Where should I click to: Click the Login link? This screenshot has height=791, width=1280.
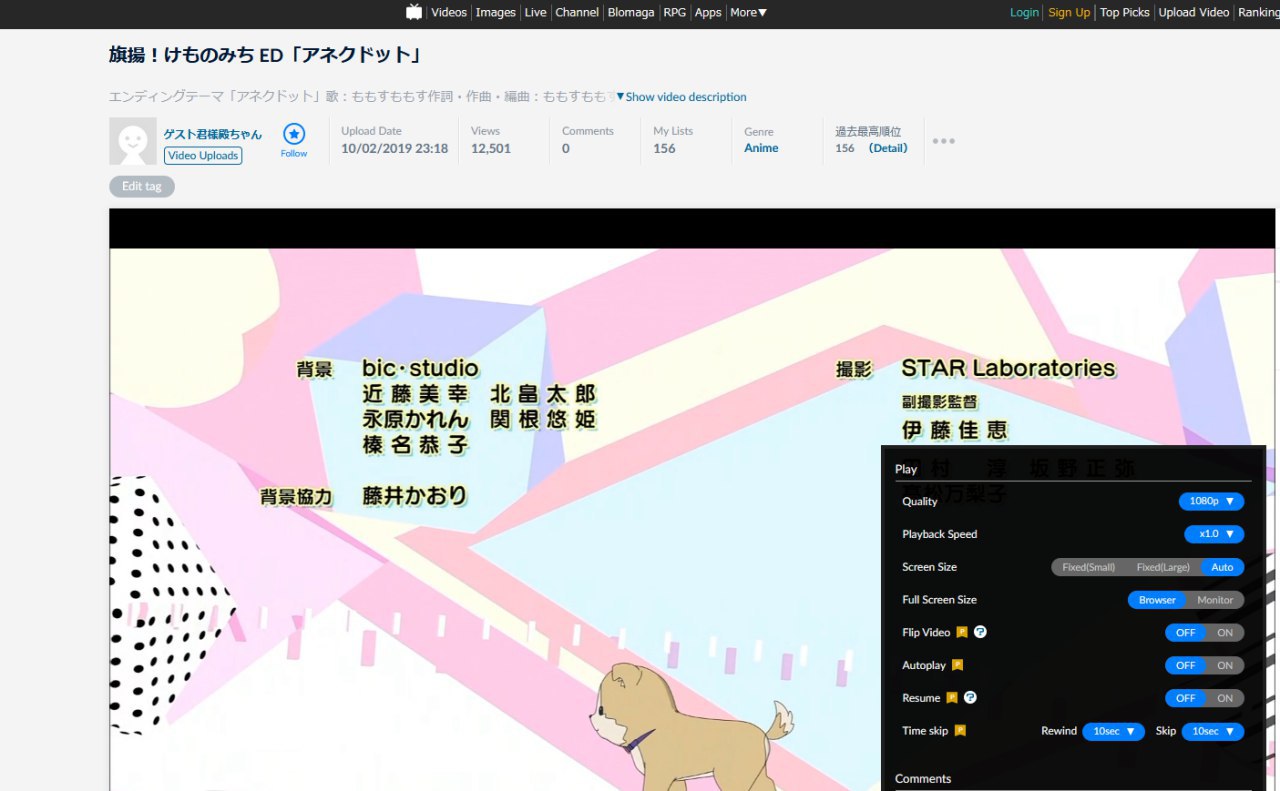tap(1024, 12)
